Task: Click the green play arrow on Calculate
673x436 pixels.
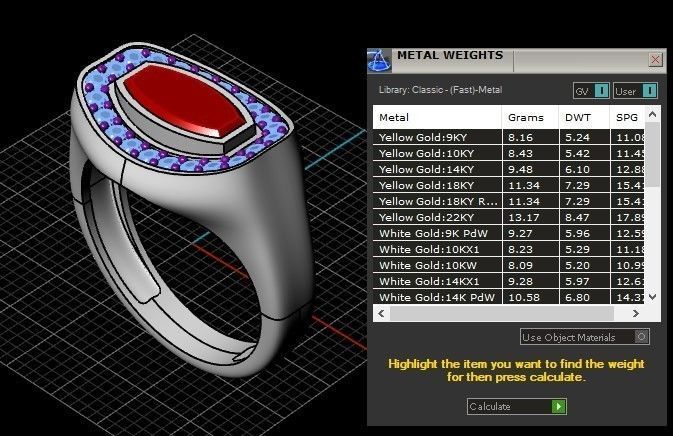Action: click(558, 406)
